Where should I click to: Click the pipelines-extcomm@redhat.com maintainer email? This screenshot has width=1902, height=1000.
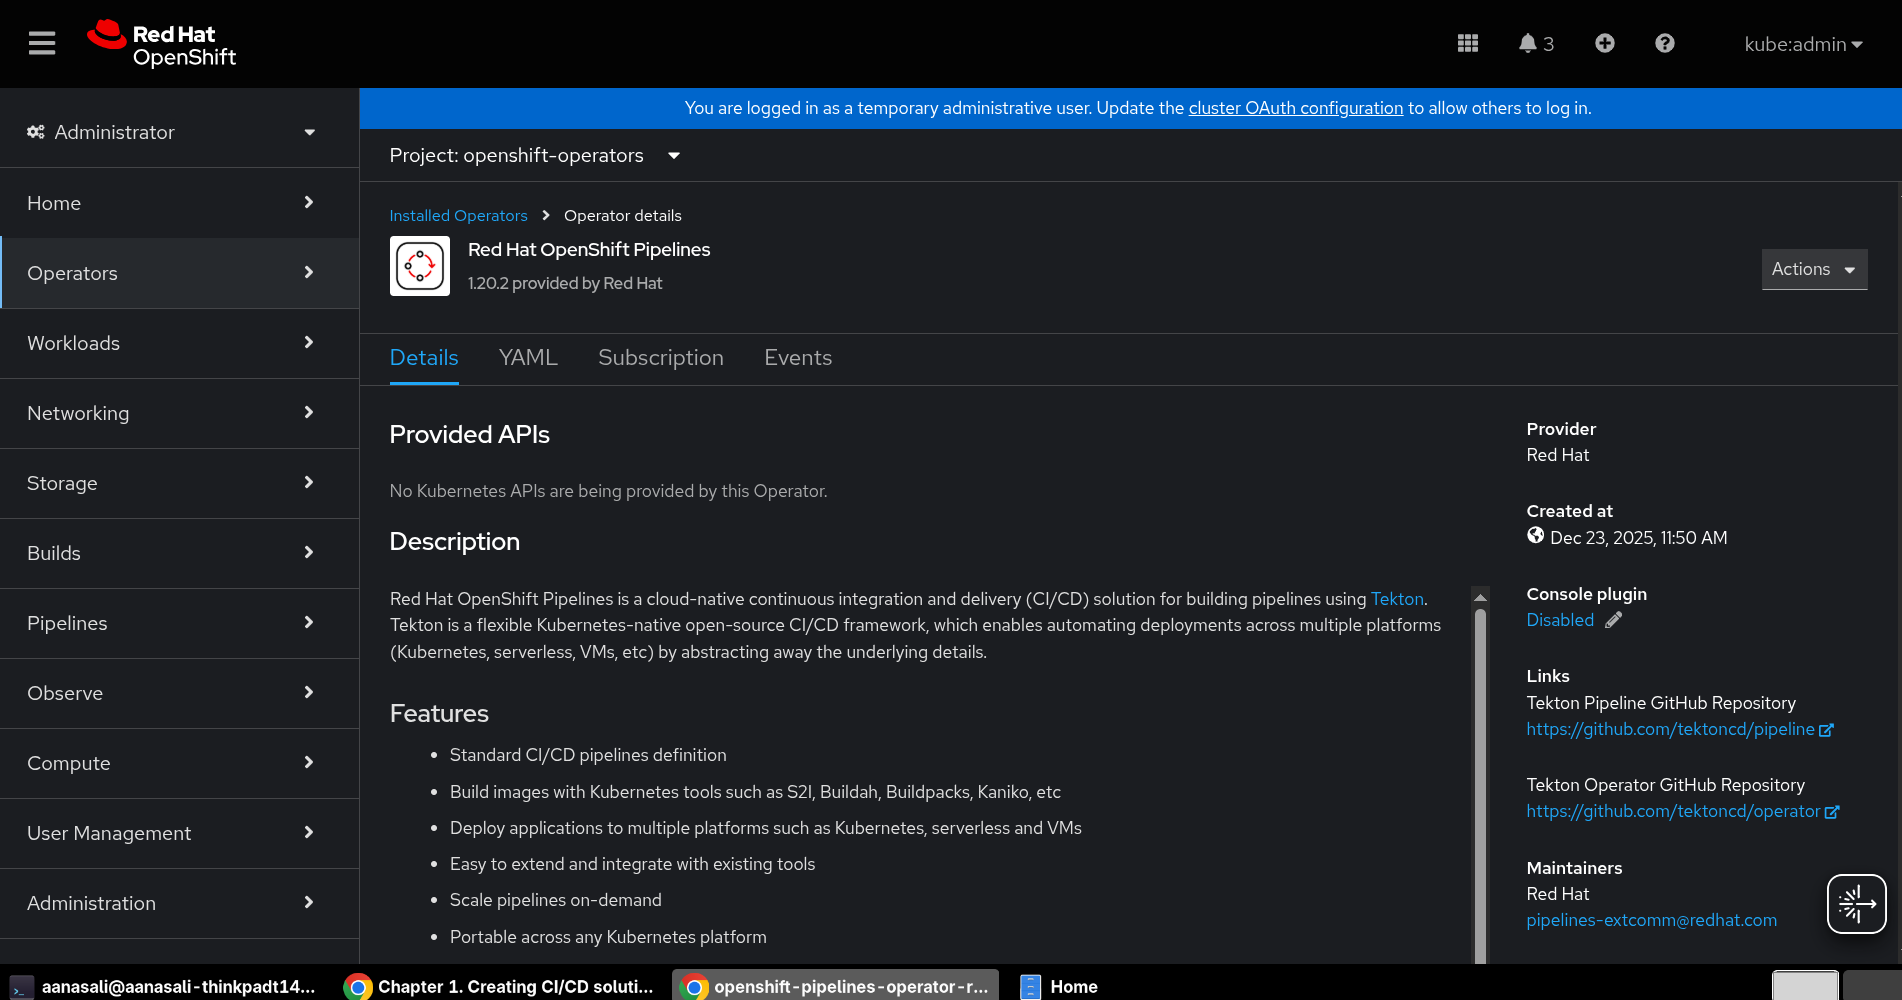tap(1652, 920)
